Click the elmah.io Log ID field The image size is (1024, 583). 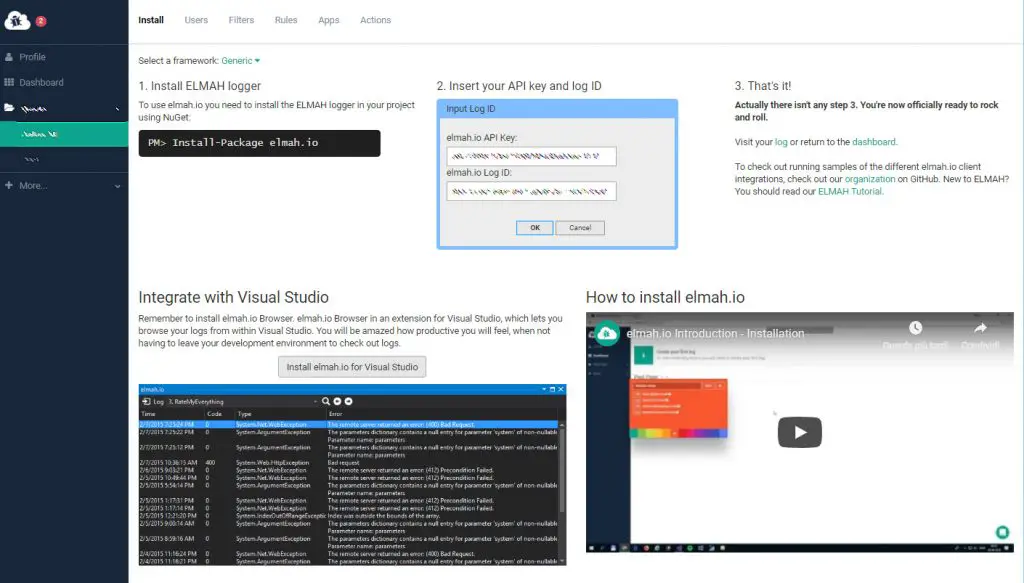[x=531, y=191]
